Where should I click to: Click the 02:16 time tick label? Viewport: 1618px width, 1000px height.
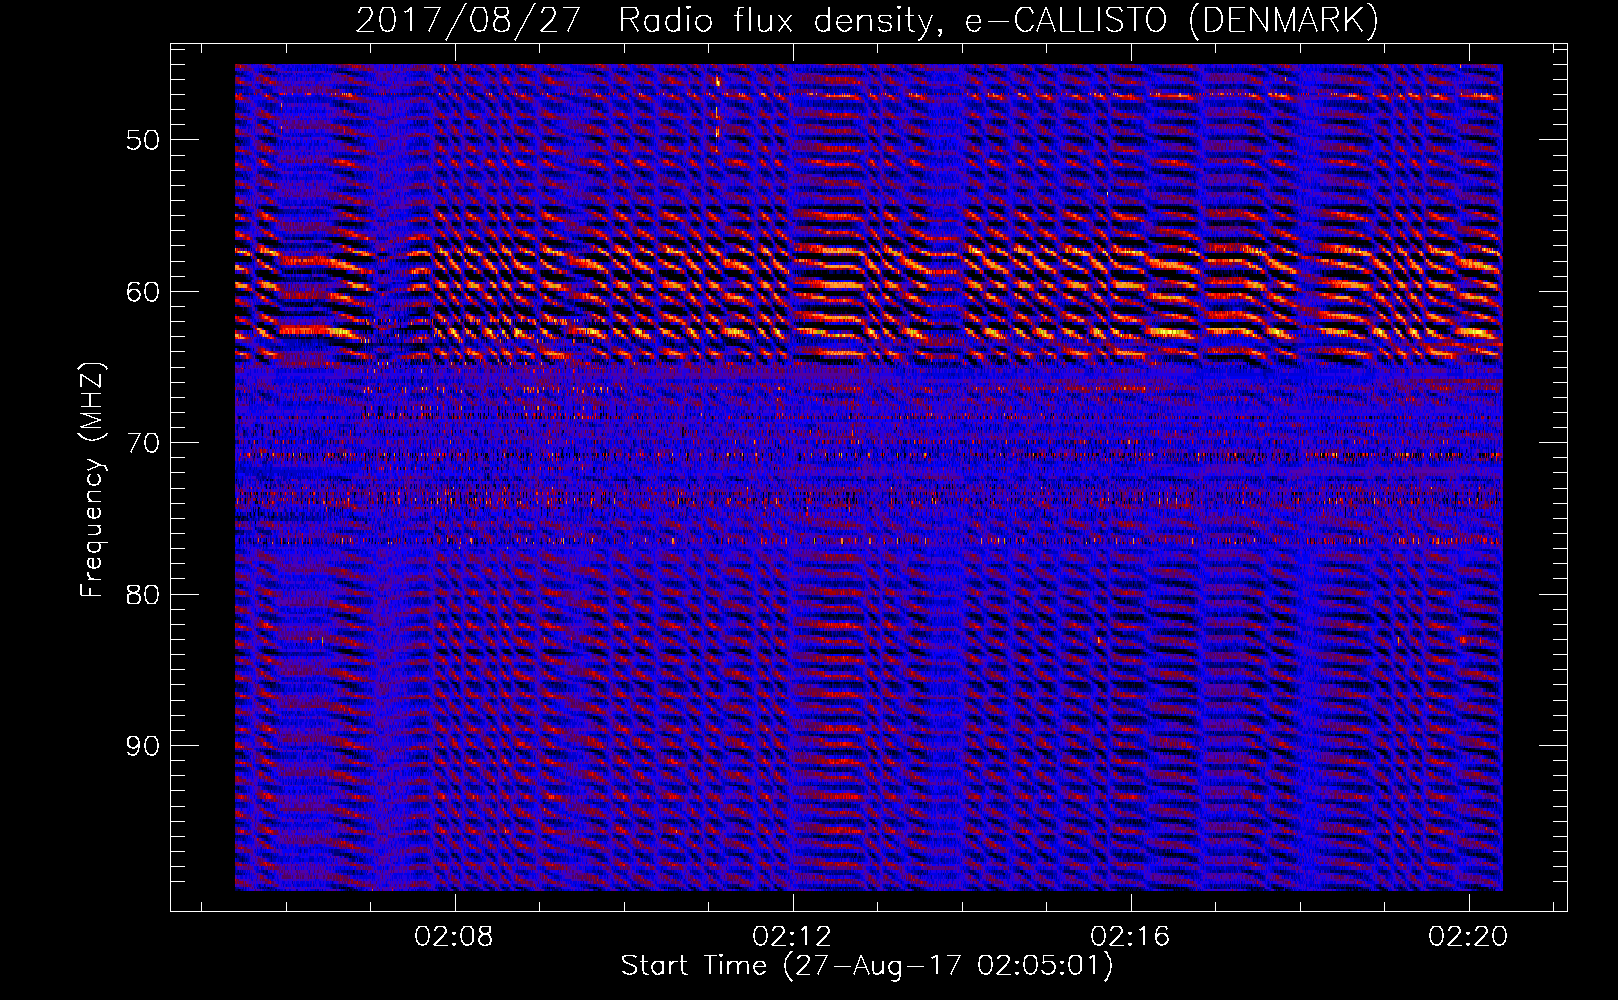pyautogui.click(x=1131, y=936)
